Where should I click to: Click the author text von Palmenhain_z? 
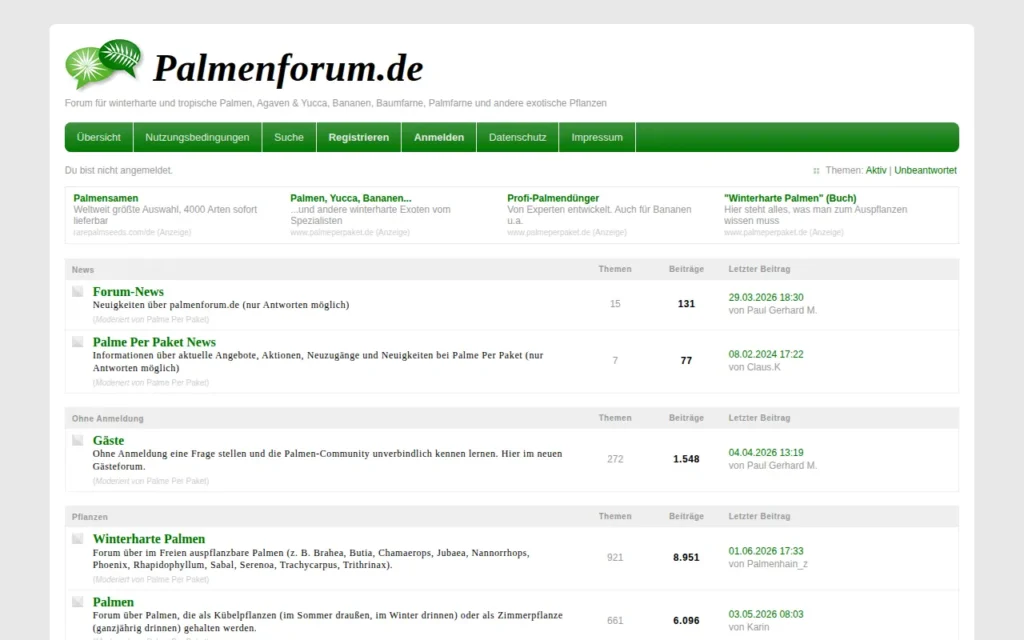click(768, 564)
